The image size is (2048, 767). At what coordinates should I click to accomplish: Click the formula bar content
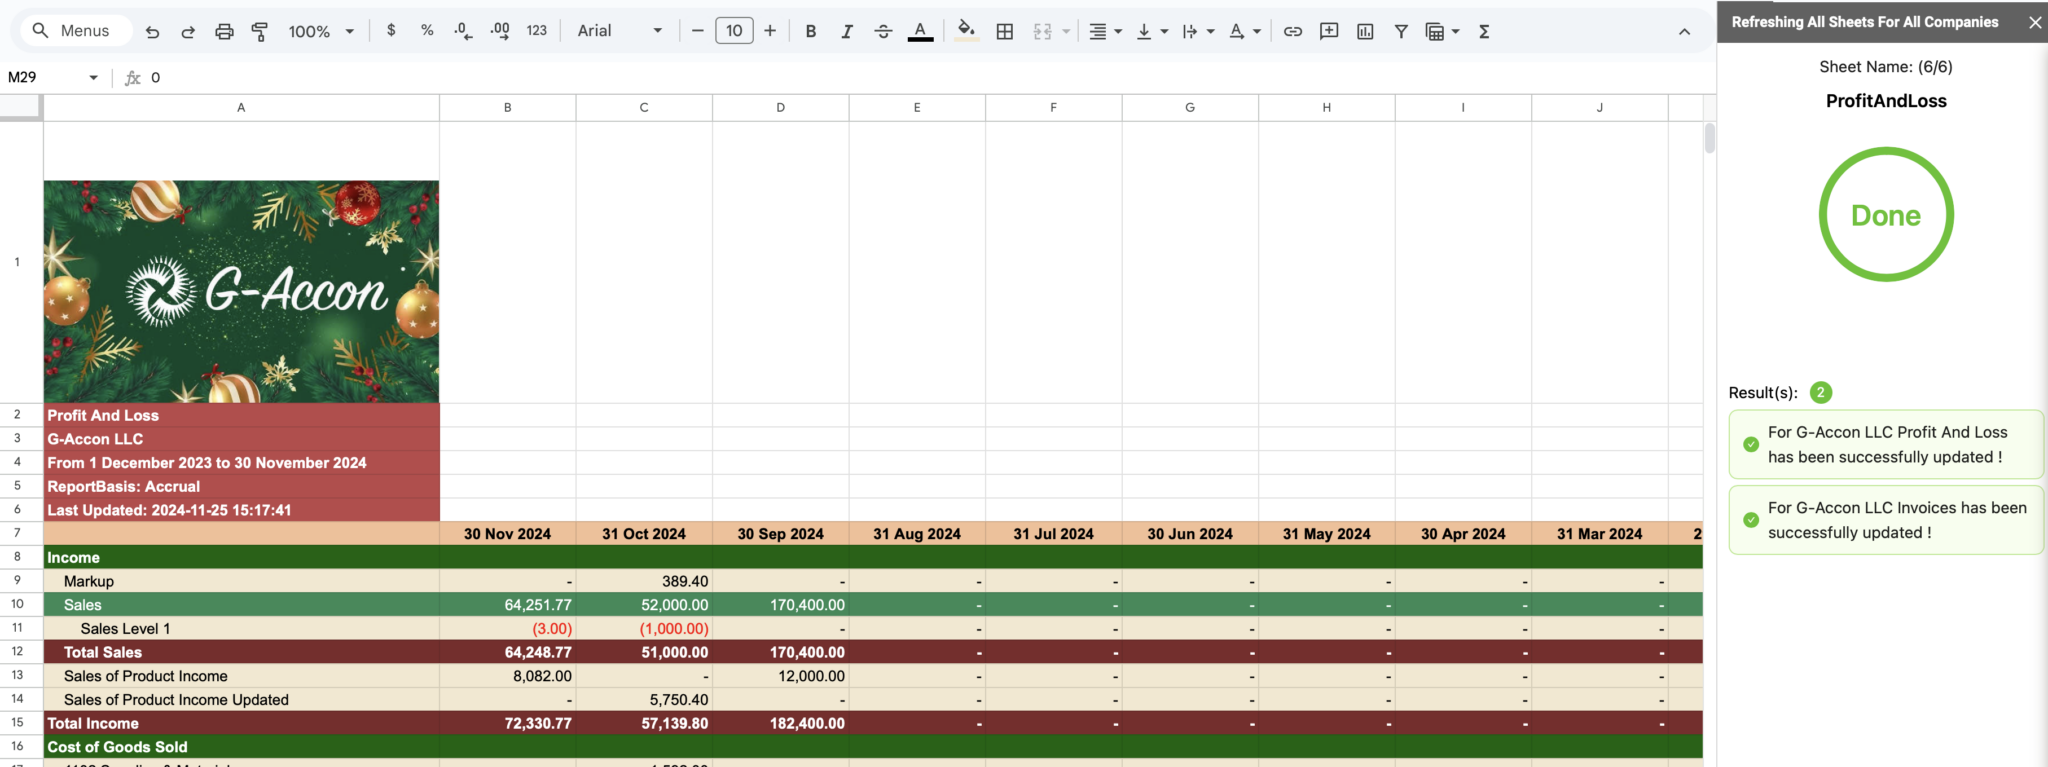pos(155,77)
